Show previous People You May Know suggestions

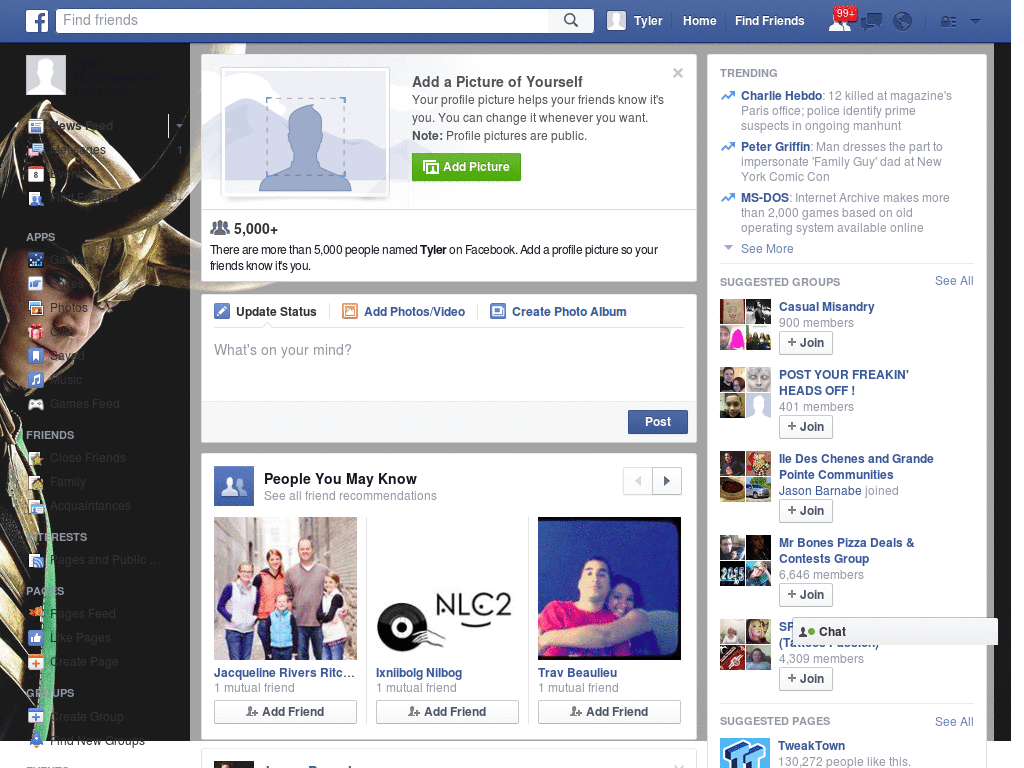coord(638,481)
